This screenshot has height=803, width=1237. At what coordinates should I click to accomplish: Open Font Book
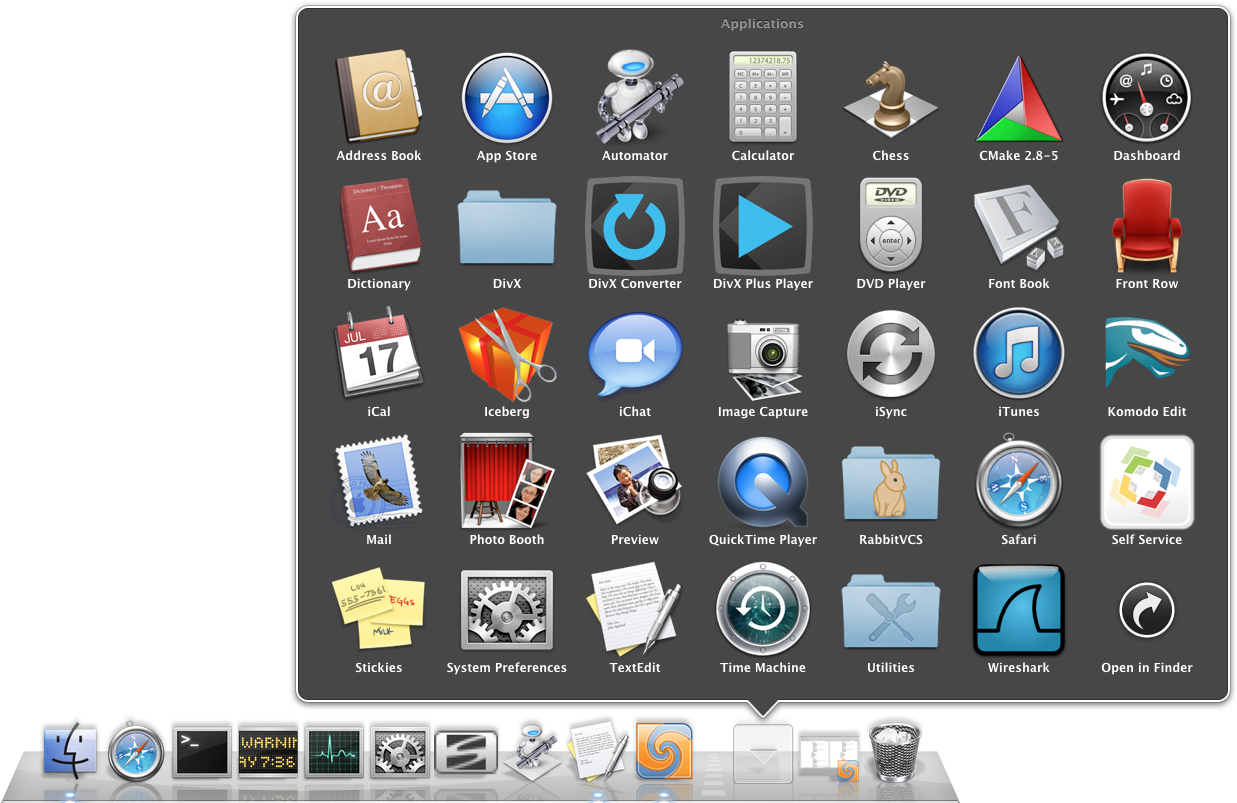(x=1019, y=227)
